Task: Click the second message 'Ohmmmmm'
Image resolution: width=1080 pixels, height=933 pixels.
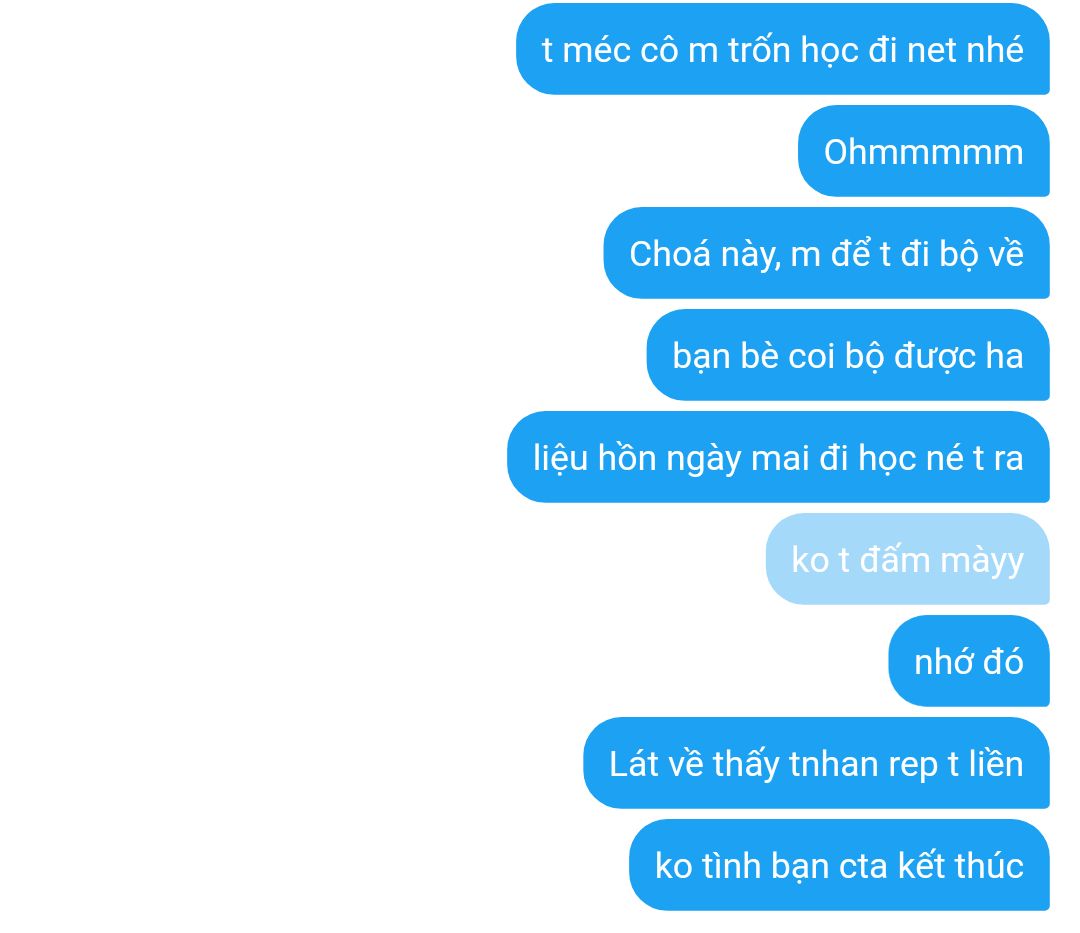Action: 924,151
